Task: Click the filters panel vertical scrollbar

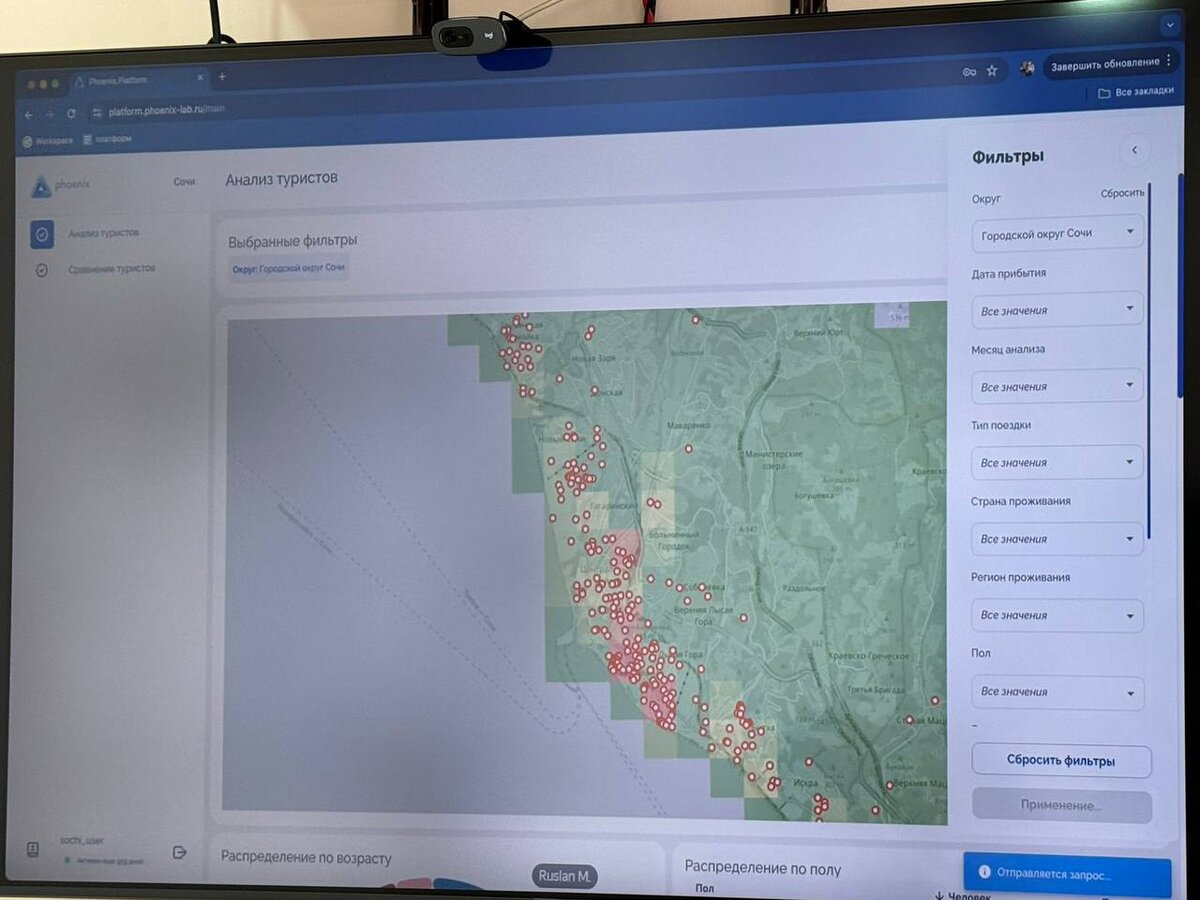Action: [x=1149, y=360]
